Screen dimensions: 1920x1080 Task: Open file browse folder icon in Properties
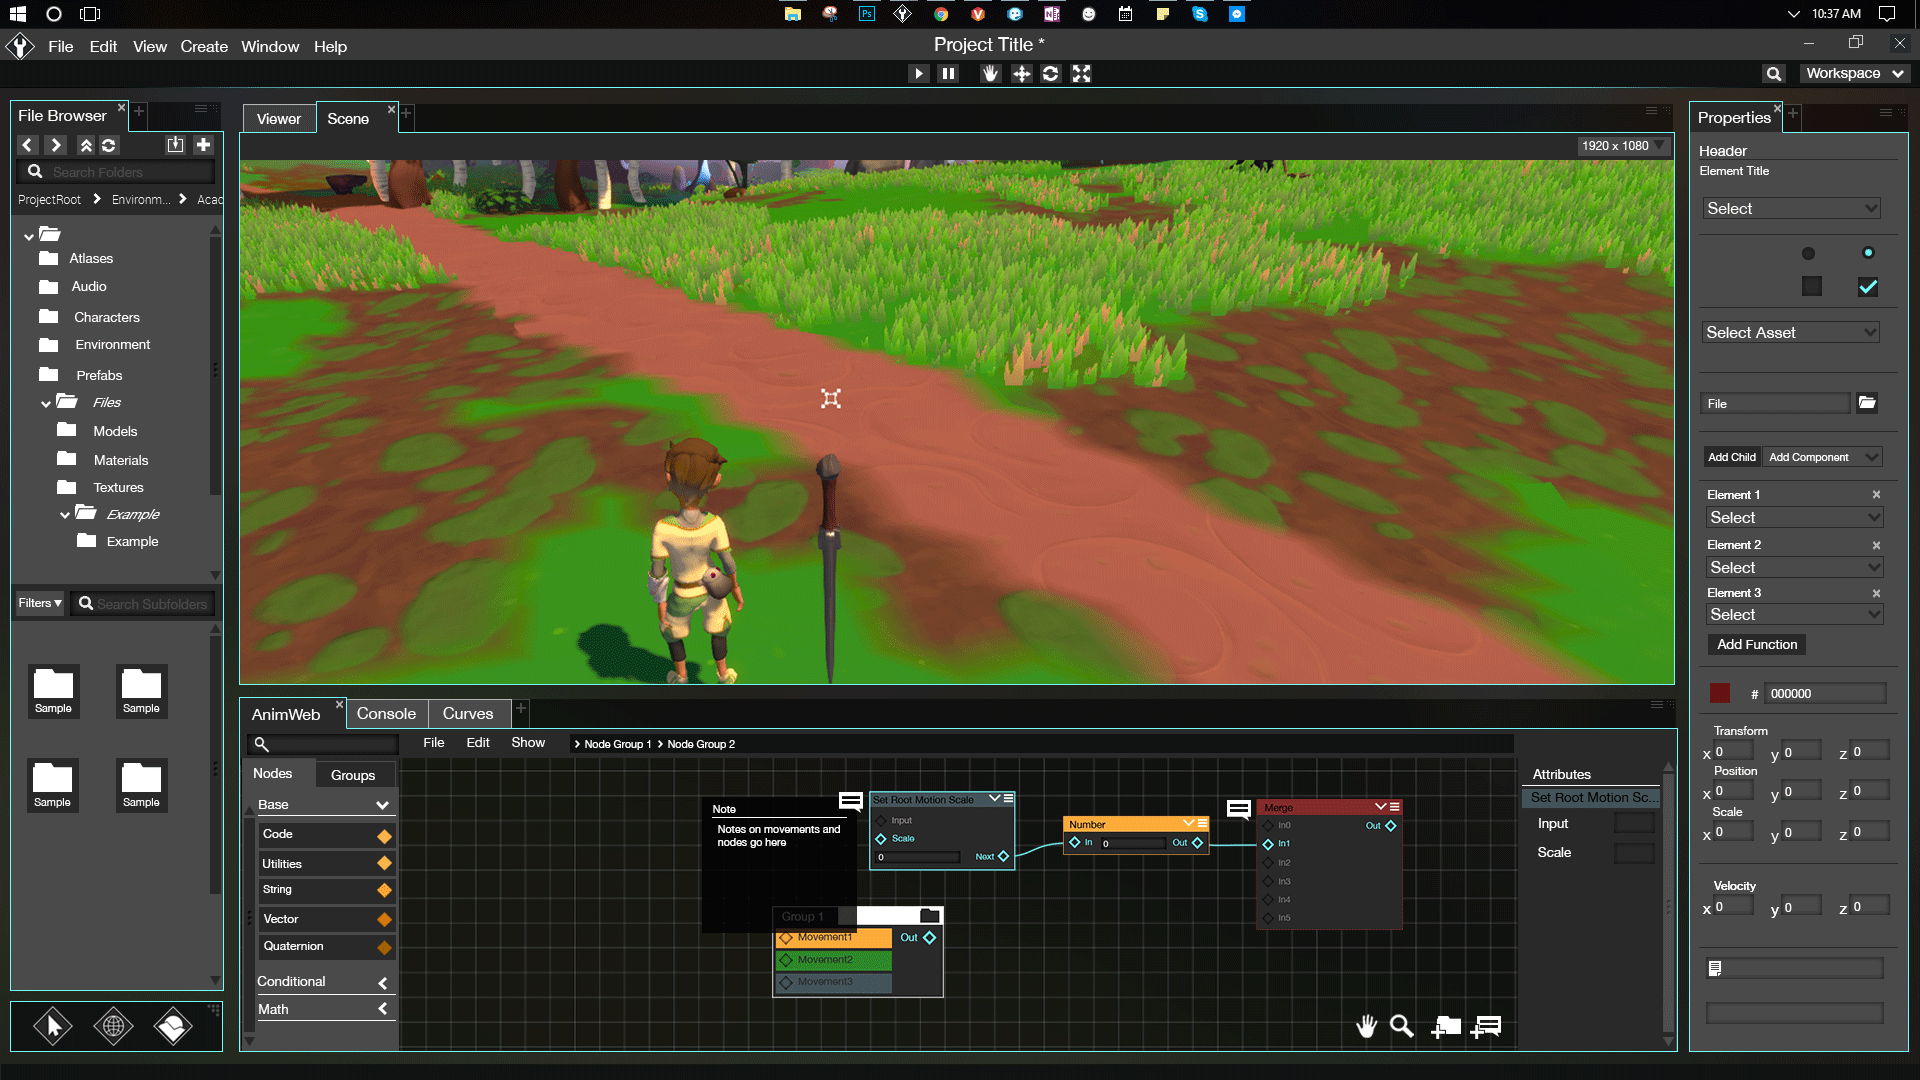coord(1867,403)
